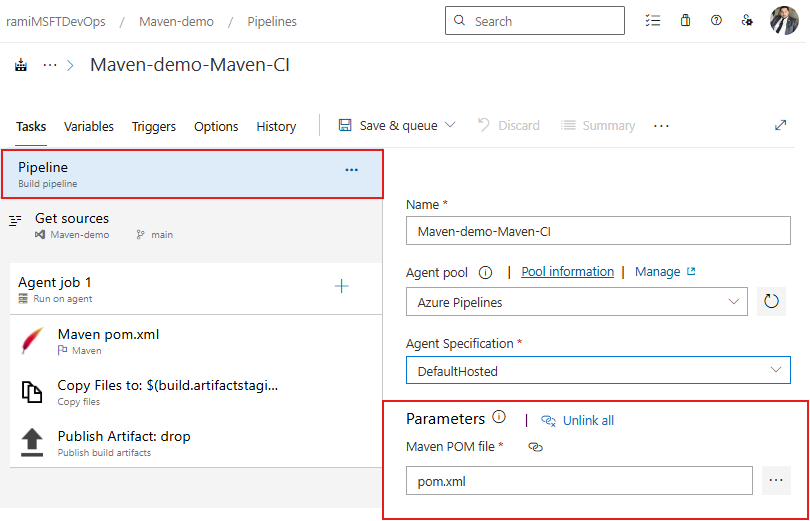Click the main branch label
810x521 pixels.
(x=162, y=235)
